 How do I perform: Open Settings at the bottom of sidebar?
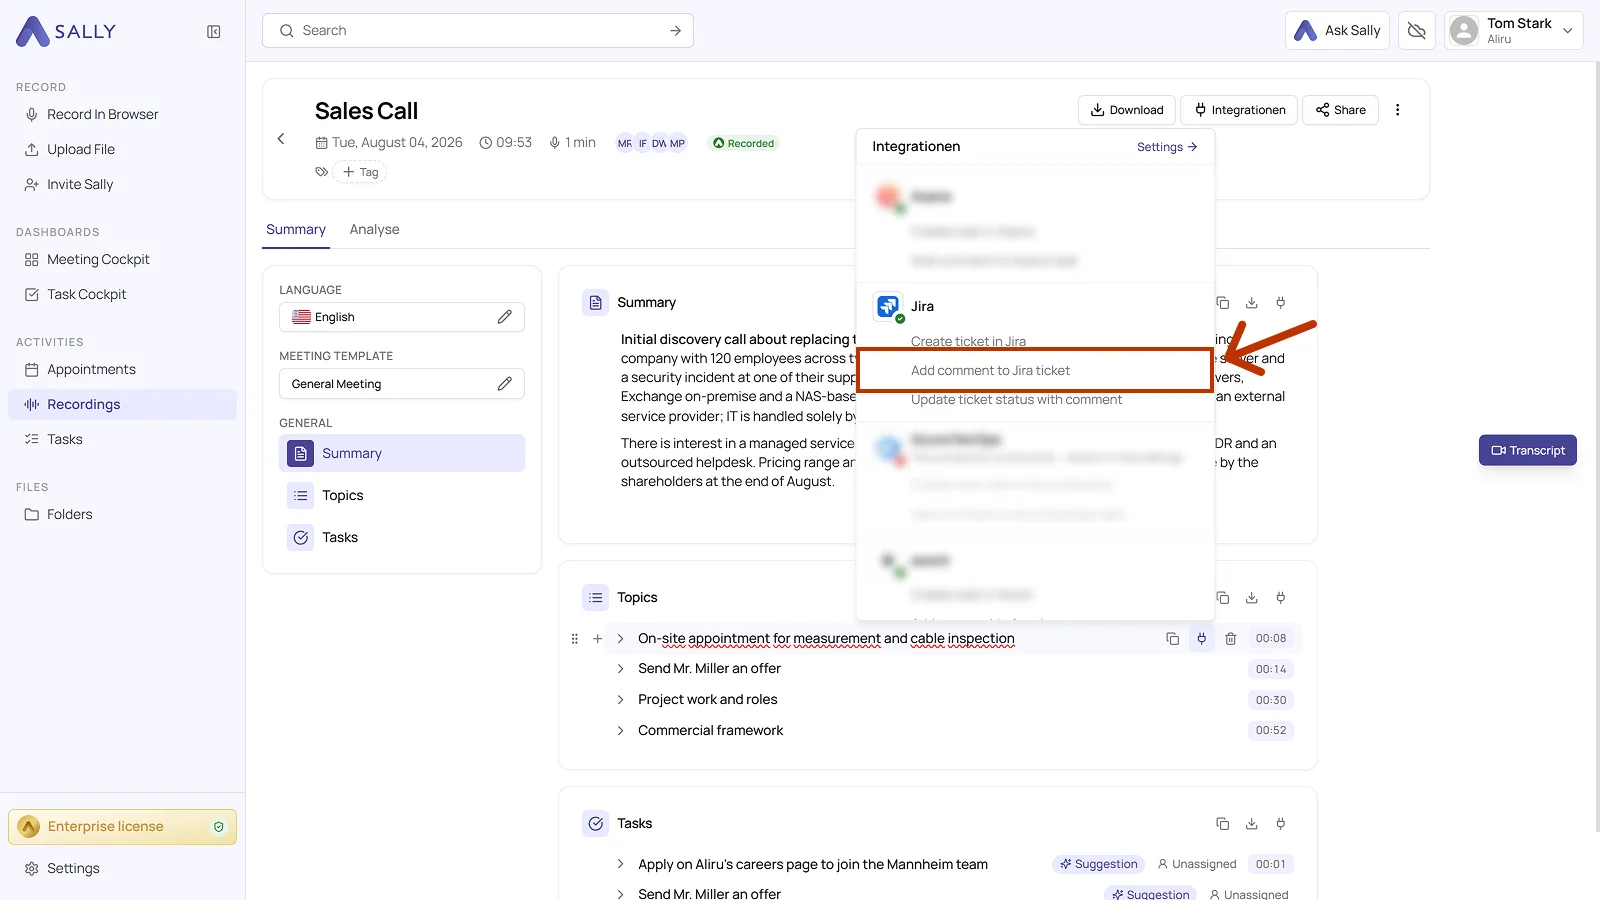73,869
